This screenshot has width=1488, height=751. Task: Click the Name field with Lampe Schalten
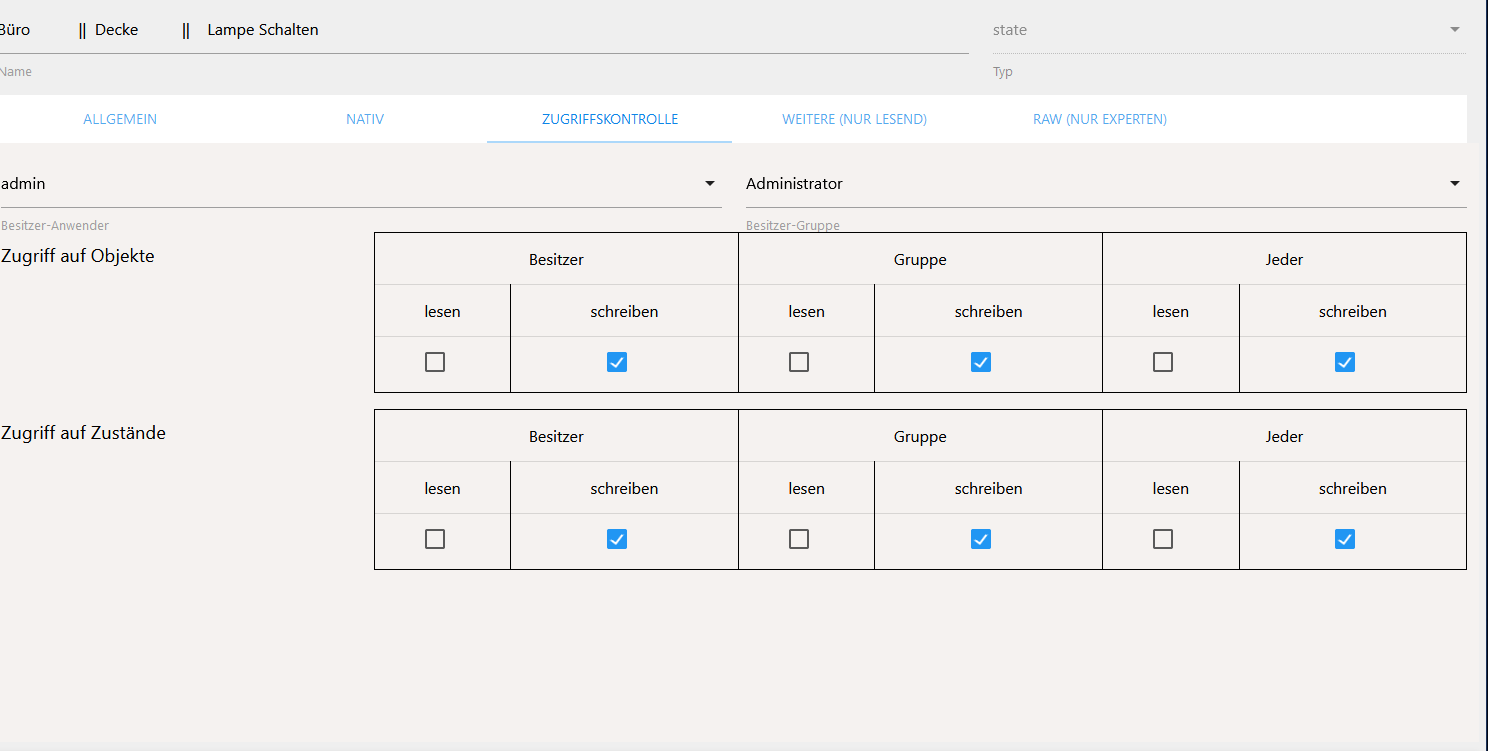coord(484,30)
